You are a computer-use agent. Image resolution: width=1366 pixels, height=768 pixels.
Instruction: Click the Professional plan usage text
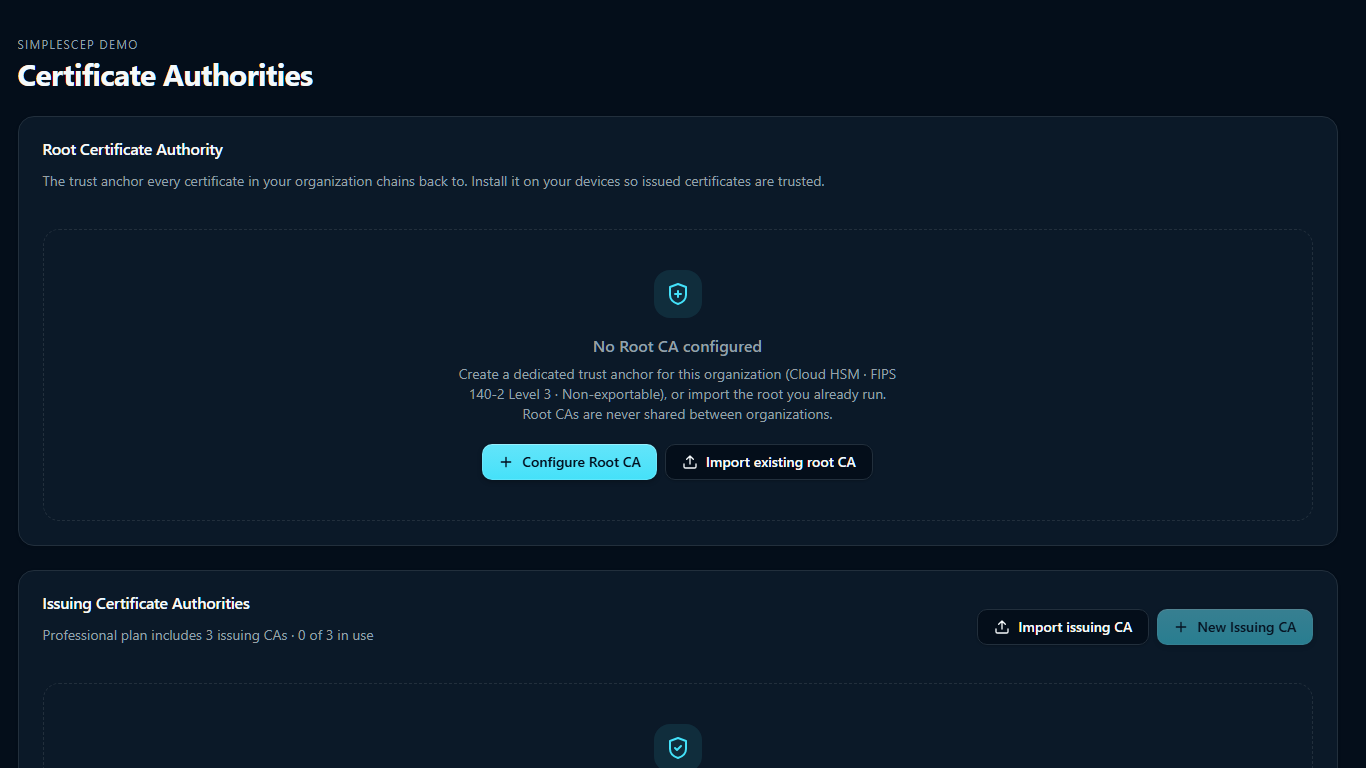208,635
